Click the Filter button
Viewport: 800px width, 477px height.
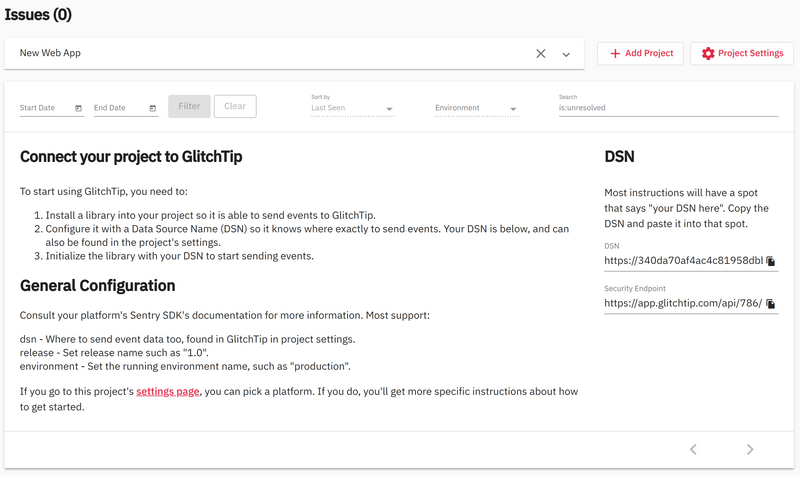(189, 106)
